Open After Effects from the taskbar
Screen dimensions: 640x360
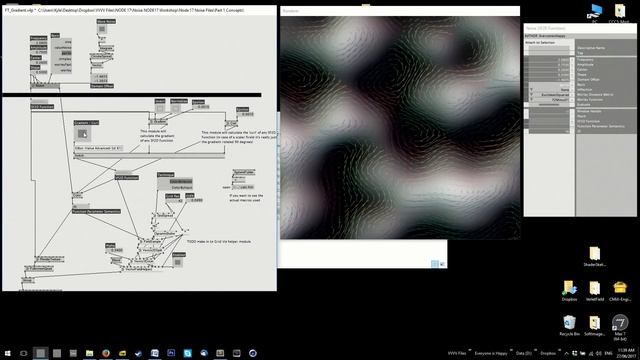coord(171,353)
